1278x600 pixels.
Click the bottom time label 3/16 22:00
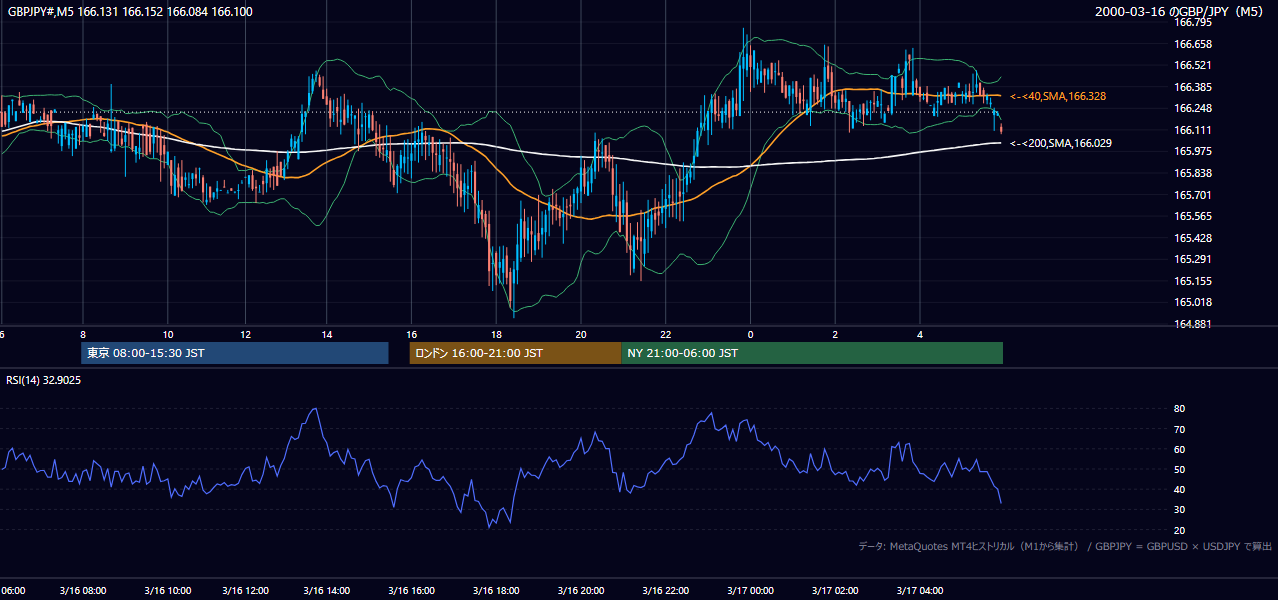666,591
